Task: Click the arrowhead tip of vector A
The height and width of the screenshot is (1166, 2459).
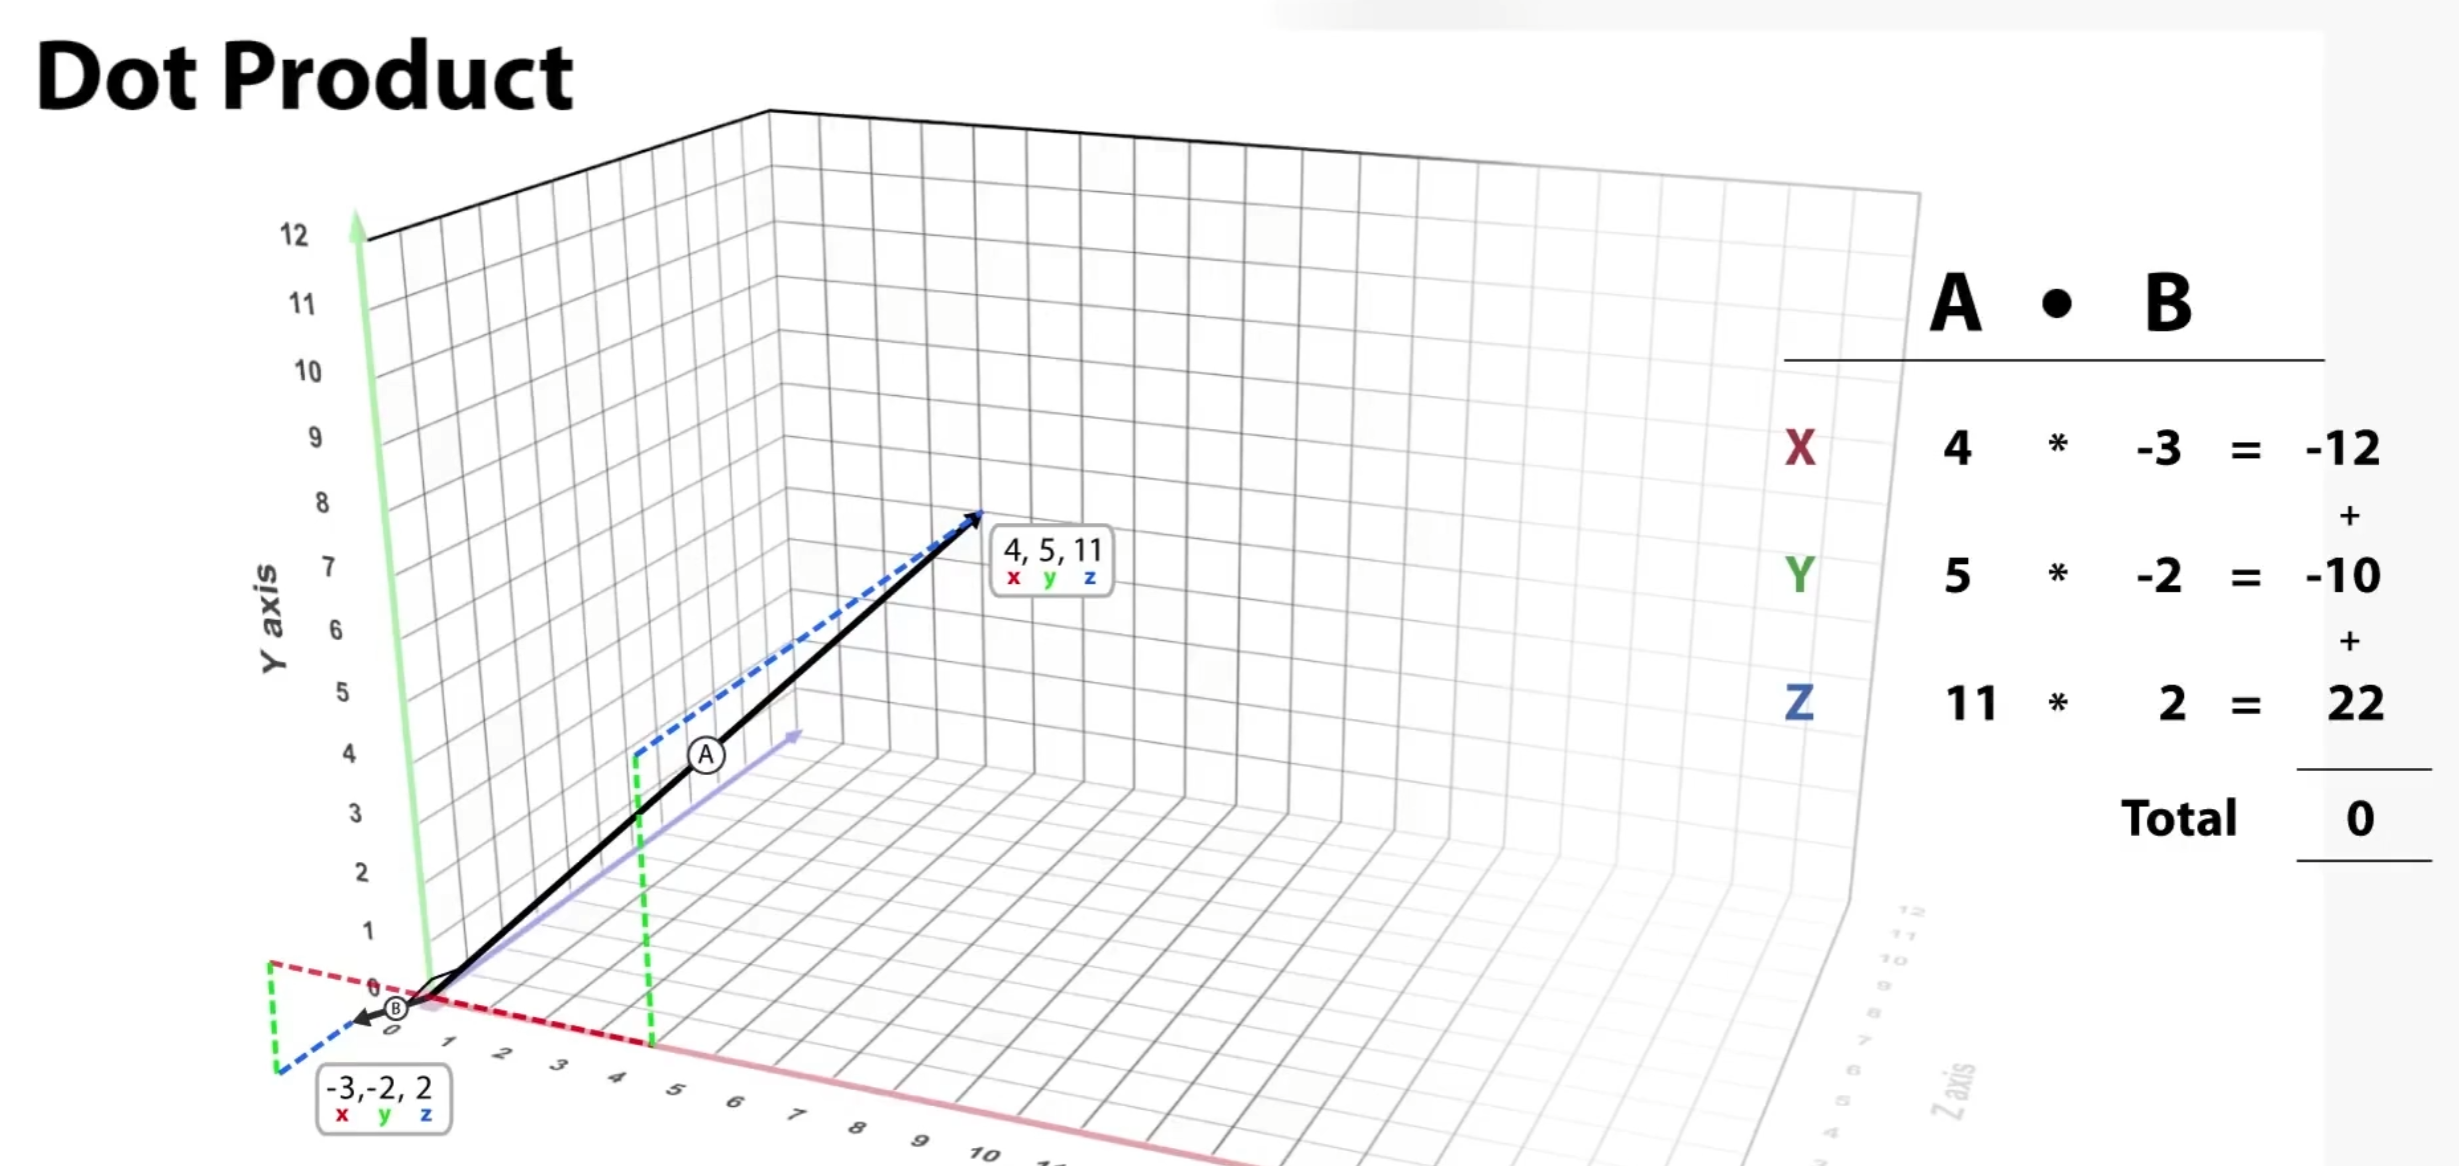Action: pyautogui.click(x=977, y=516)
